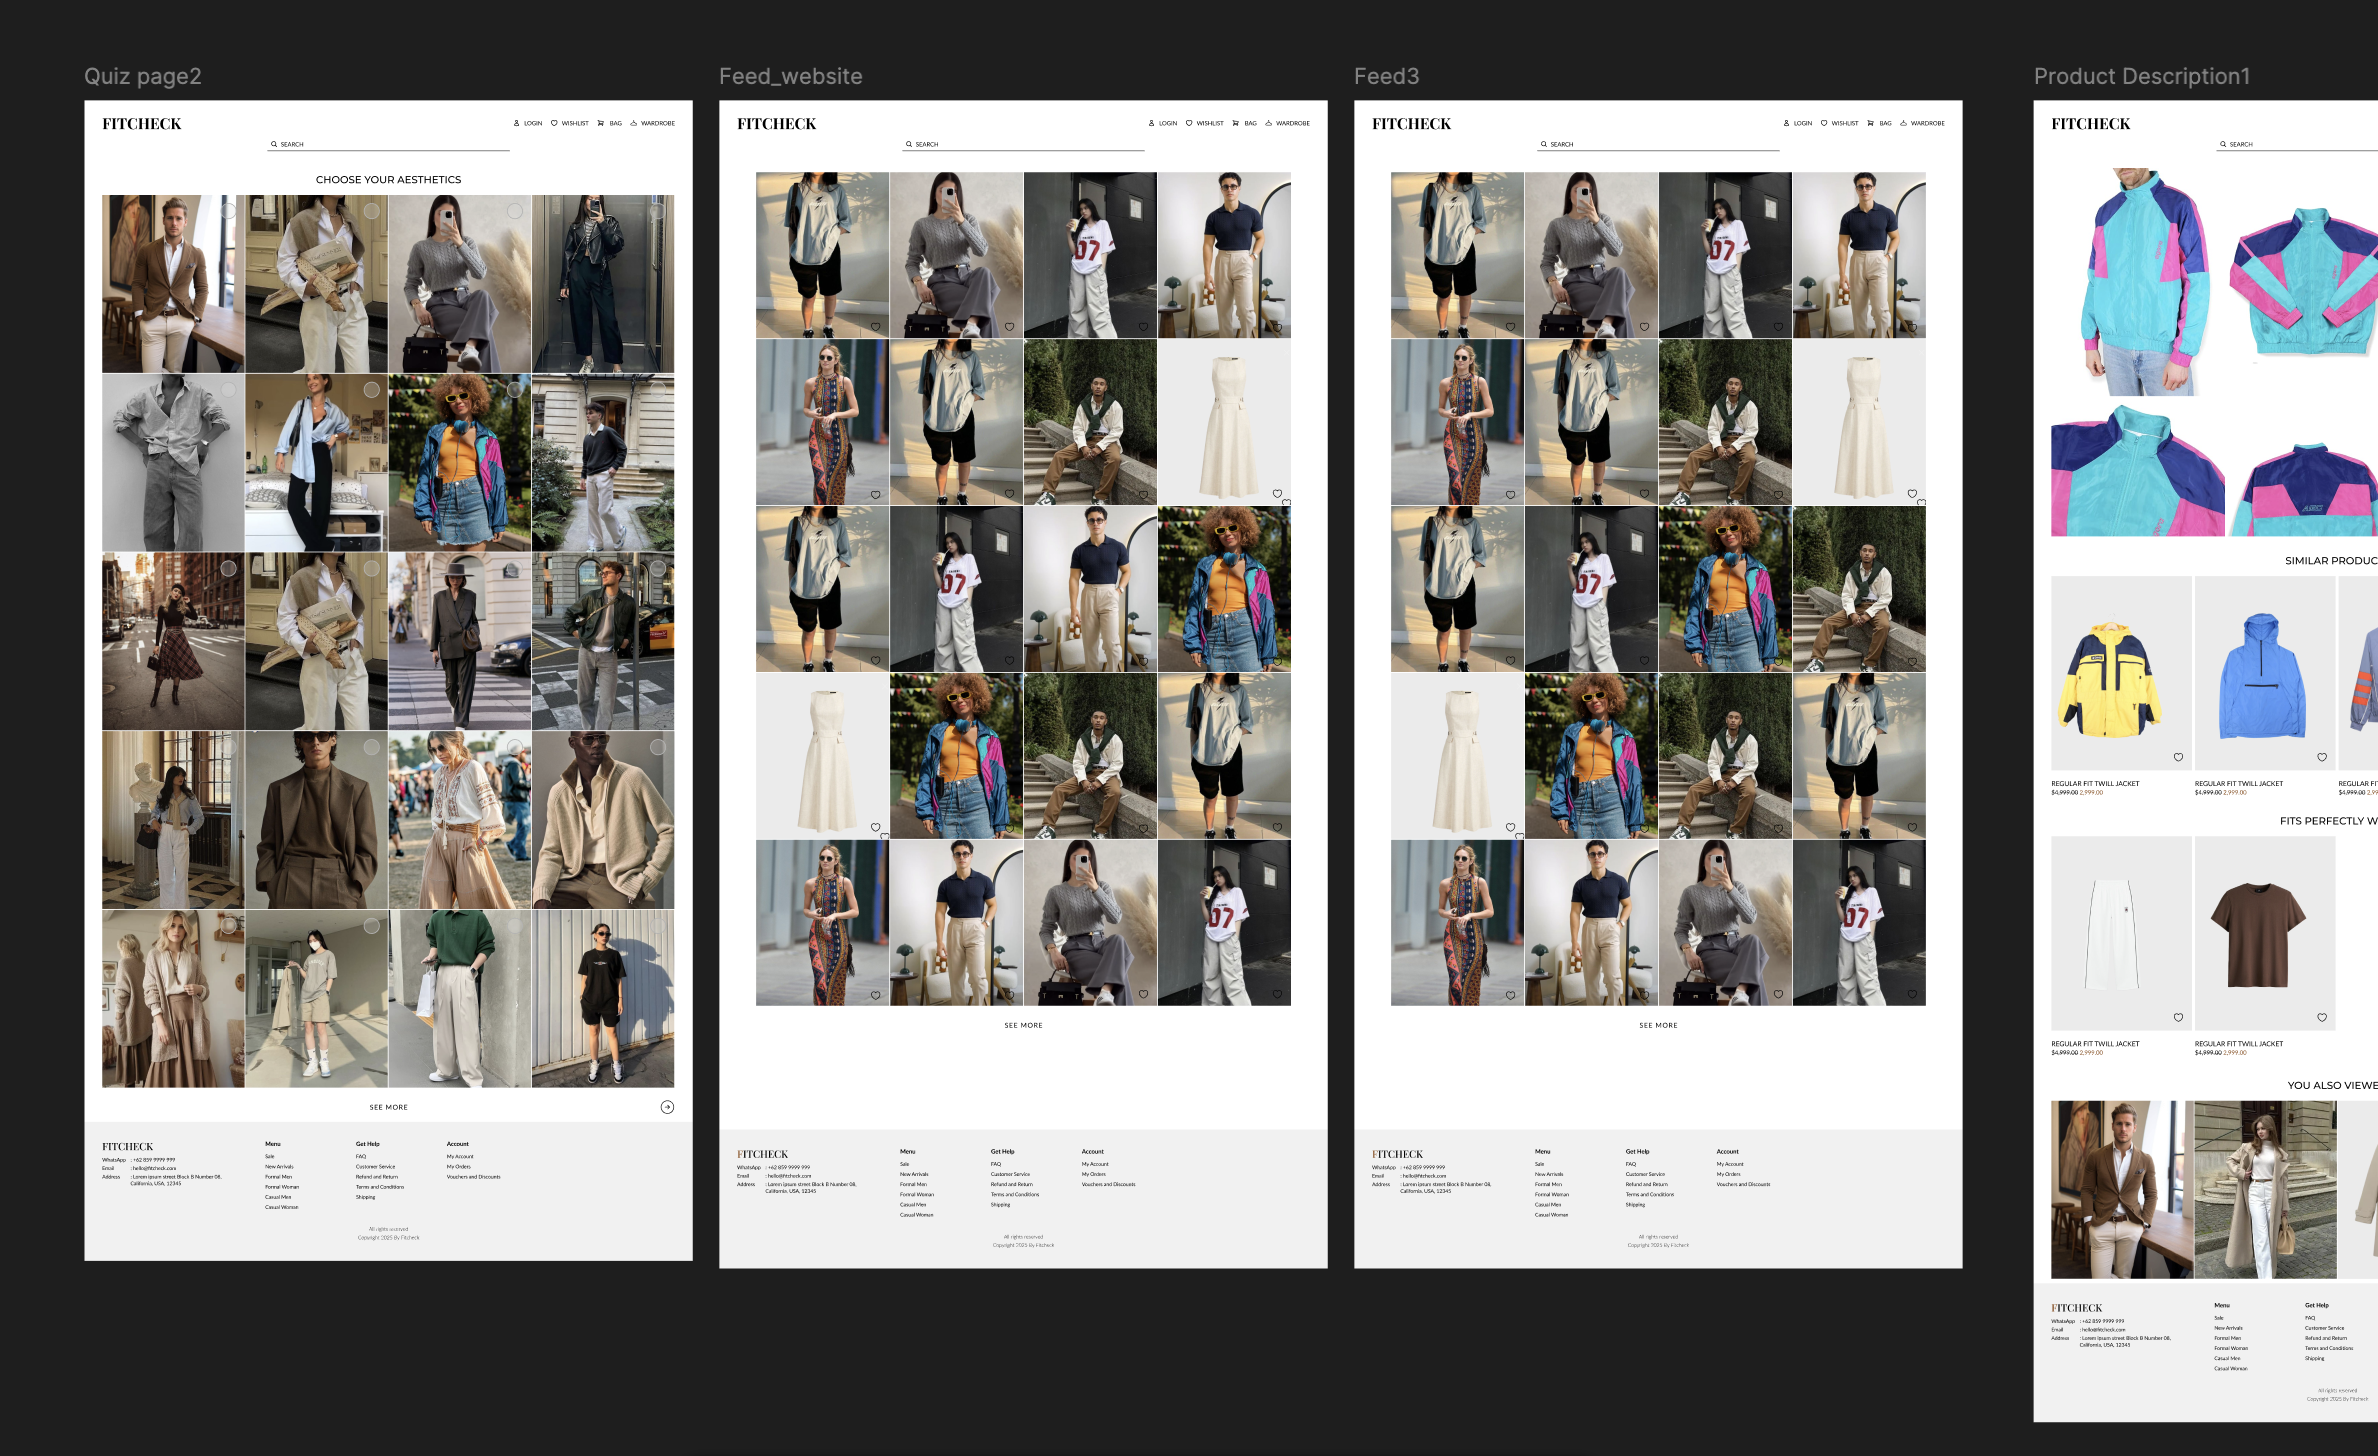The height and width of the screenshot is (1456, 2378).
Task: Click the Wishlist heart icon in Quiz page2 header
Action: 554,123
